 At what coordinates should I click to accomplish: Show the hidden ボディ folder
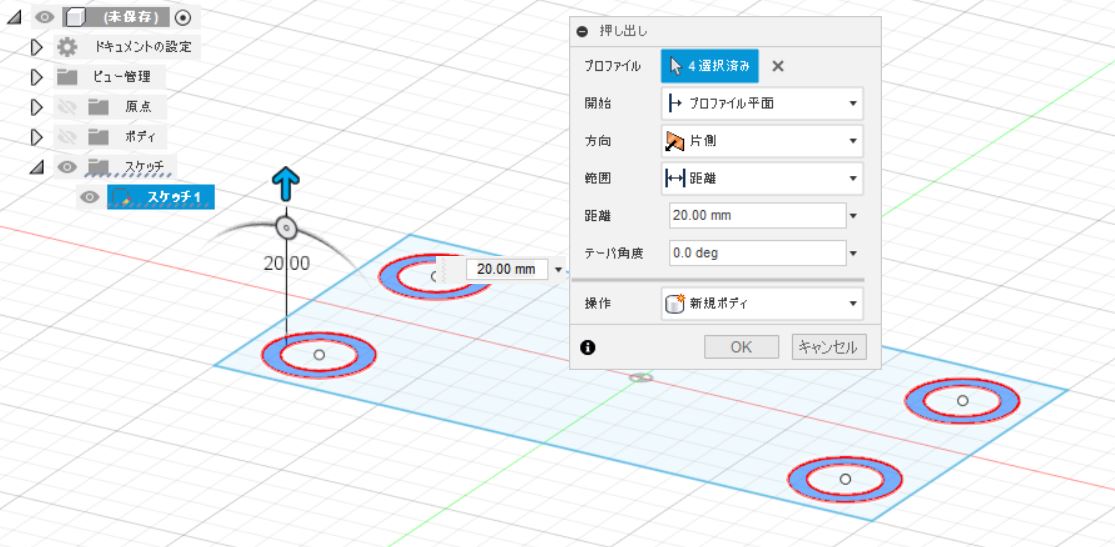(67, 137)
